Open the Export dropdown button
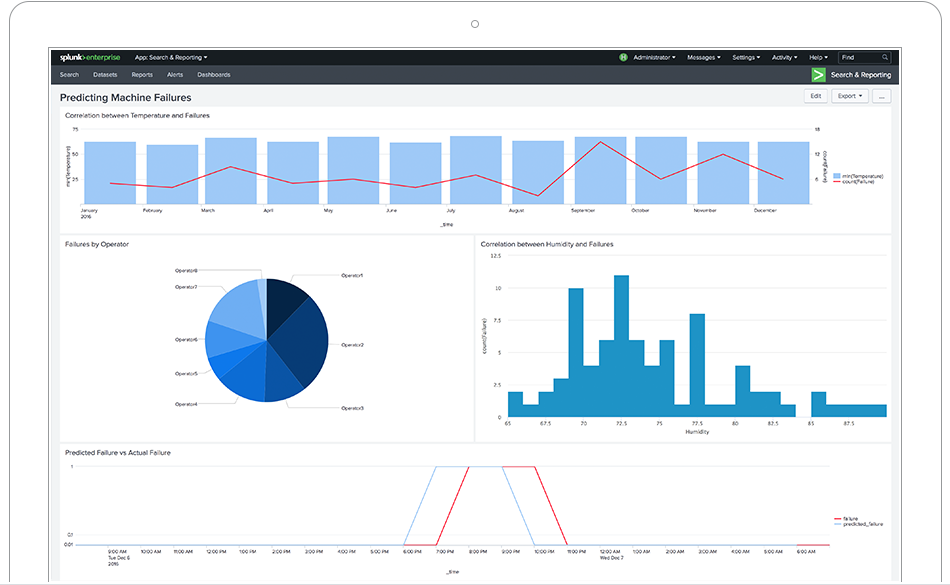 tap(850, 96)
